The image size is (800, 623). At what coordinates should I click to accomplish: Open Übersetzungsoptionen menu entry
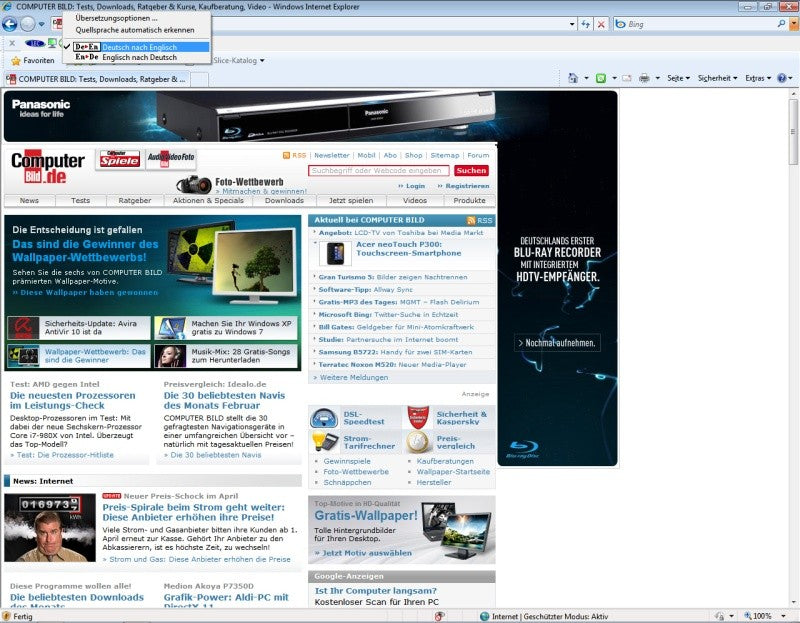116,18
